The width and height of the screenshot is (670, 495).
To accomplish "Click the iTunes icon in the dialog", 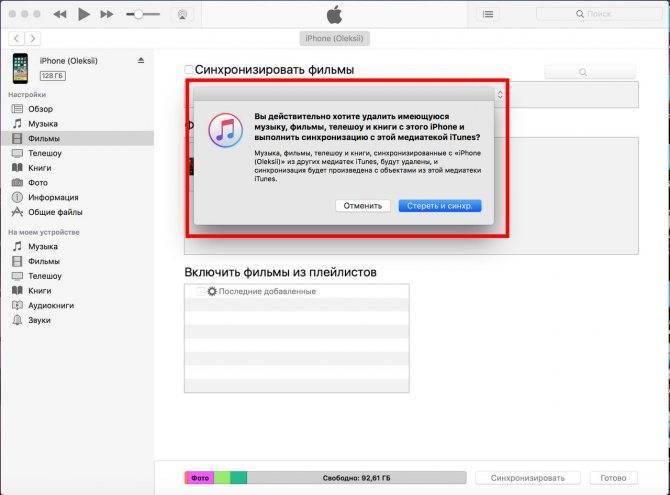I will click(226, 130).
